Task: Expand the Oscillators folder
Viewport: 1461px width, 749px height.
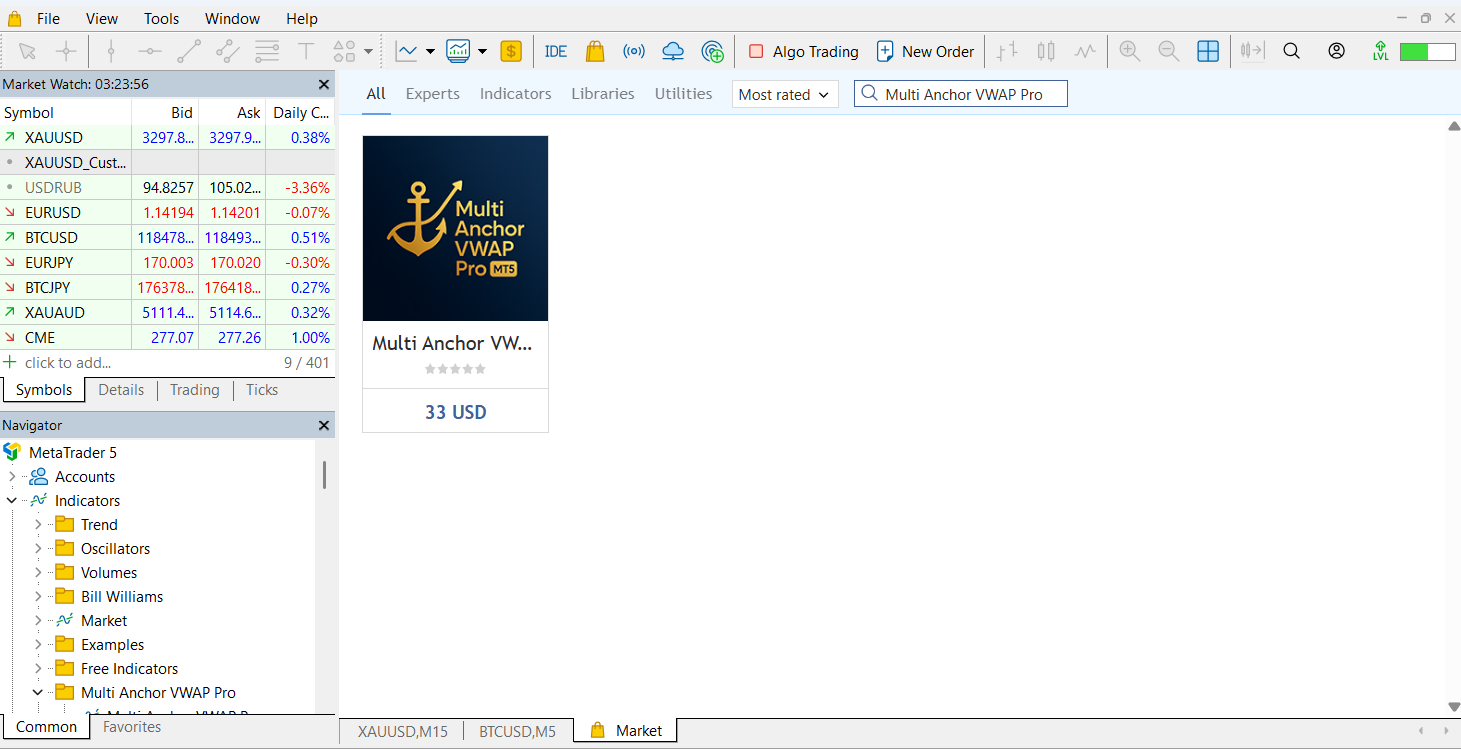Action: click(38, 549)
